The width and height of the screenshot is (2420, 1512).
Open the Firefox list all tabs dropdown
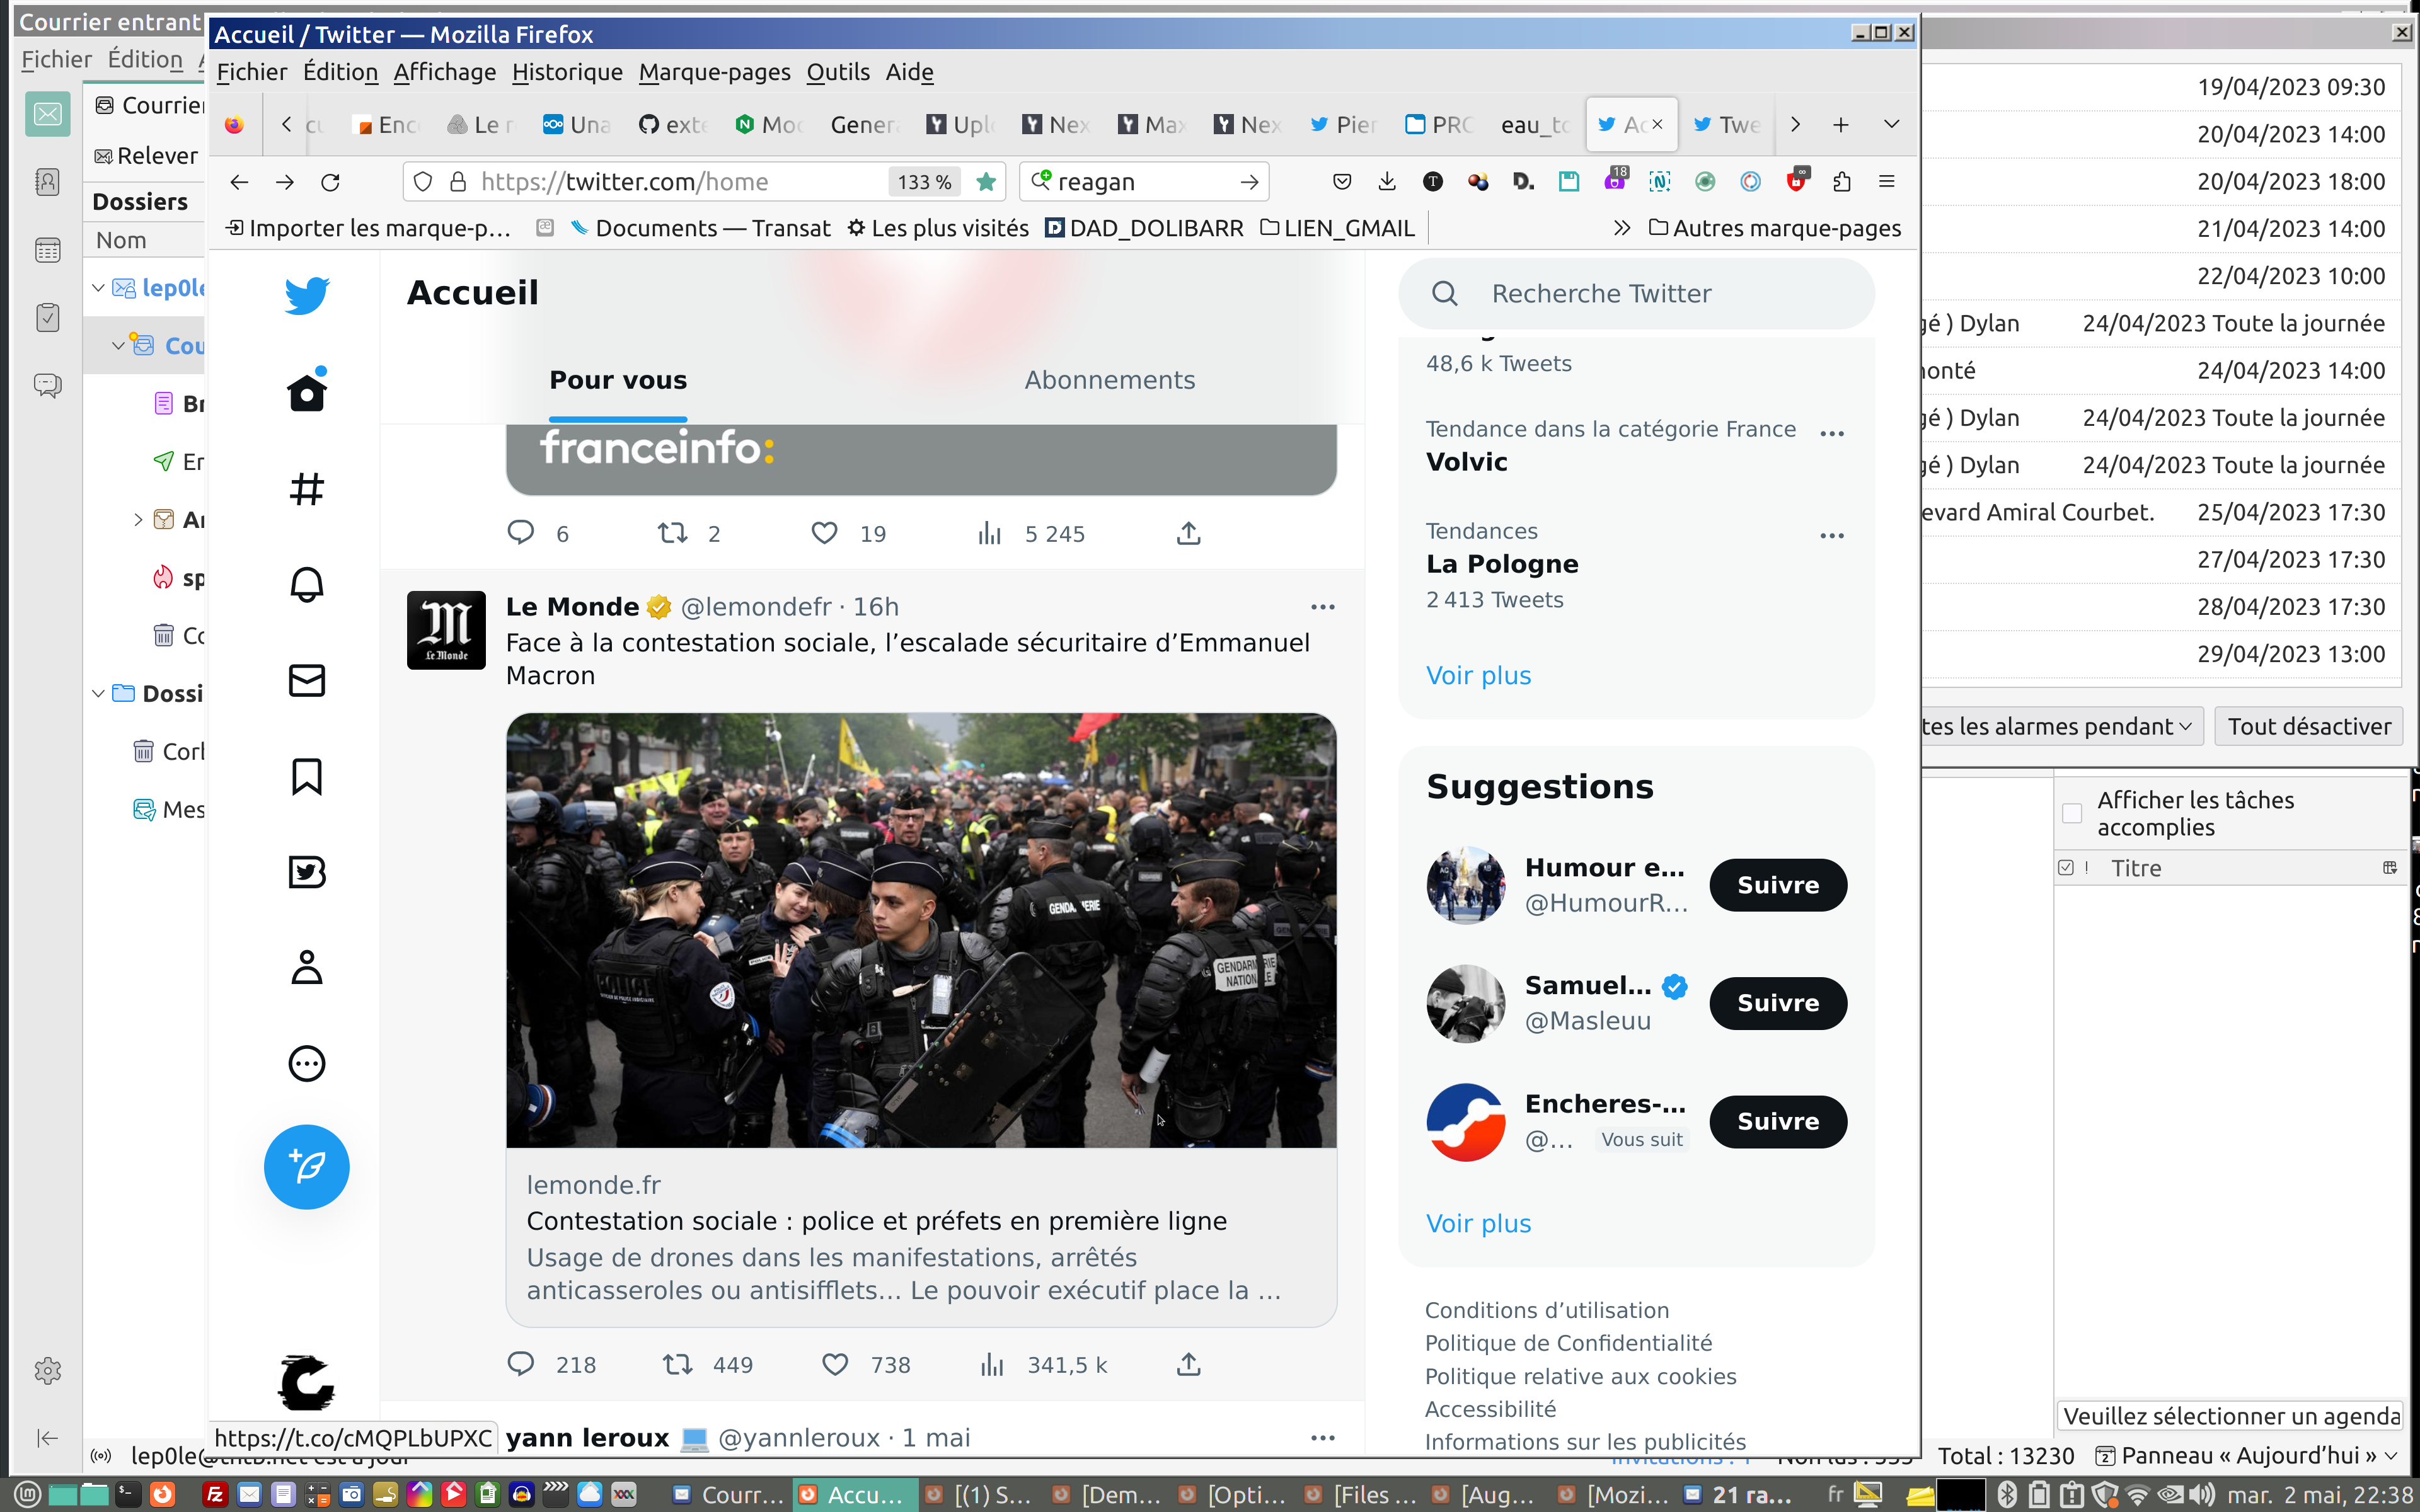pyautogui.click(x=1891, y=124)
